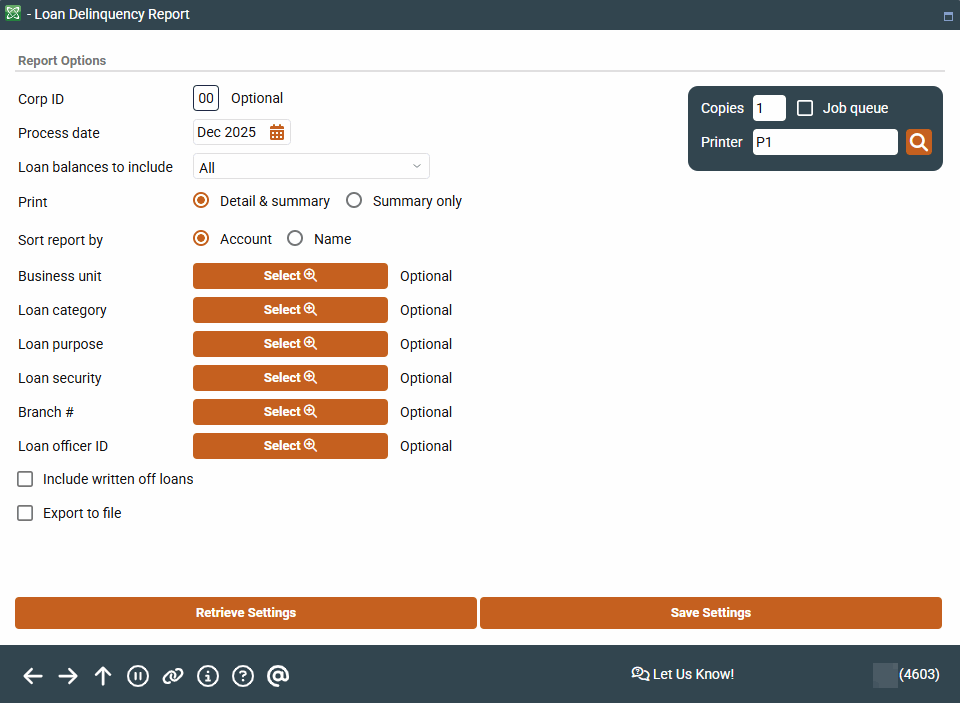This screenshot has height=703, width=960.
Task: Tick the Export to file checkbox
Action: click(x=26, y=513)
